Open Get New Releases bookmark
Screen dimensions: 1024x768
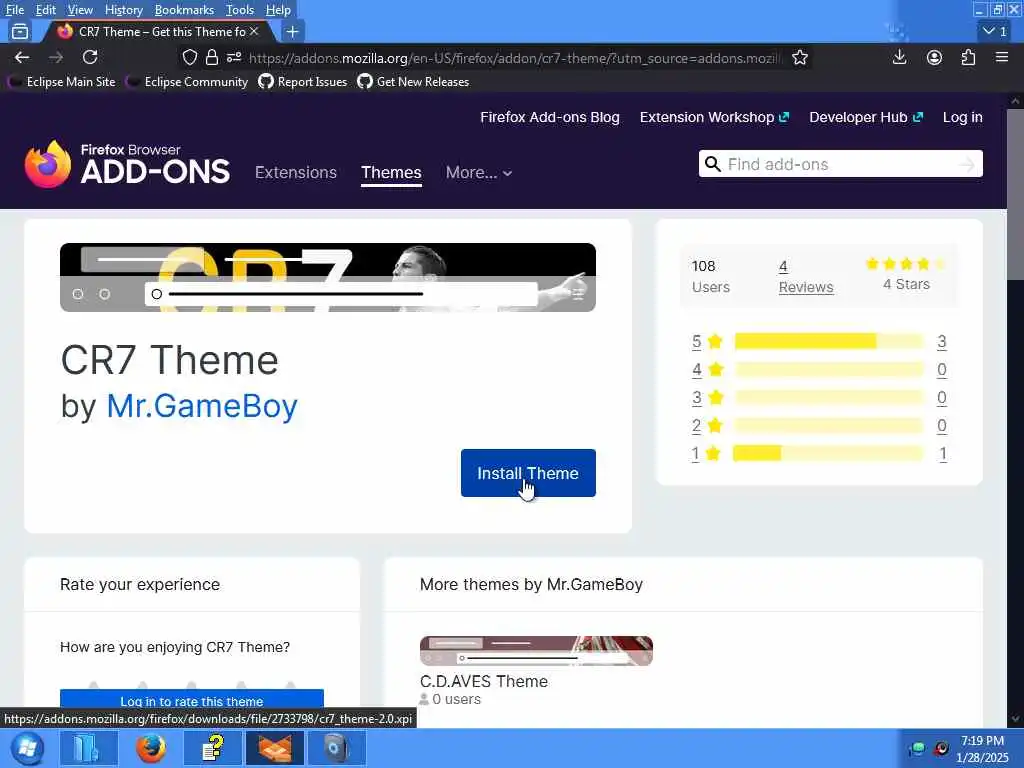tap(413, 82)
